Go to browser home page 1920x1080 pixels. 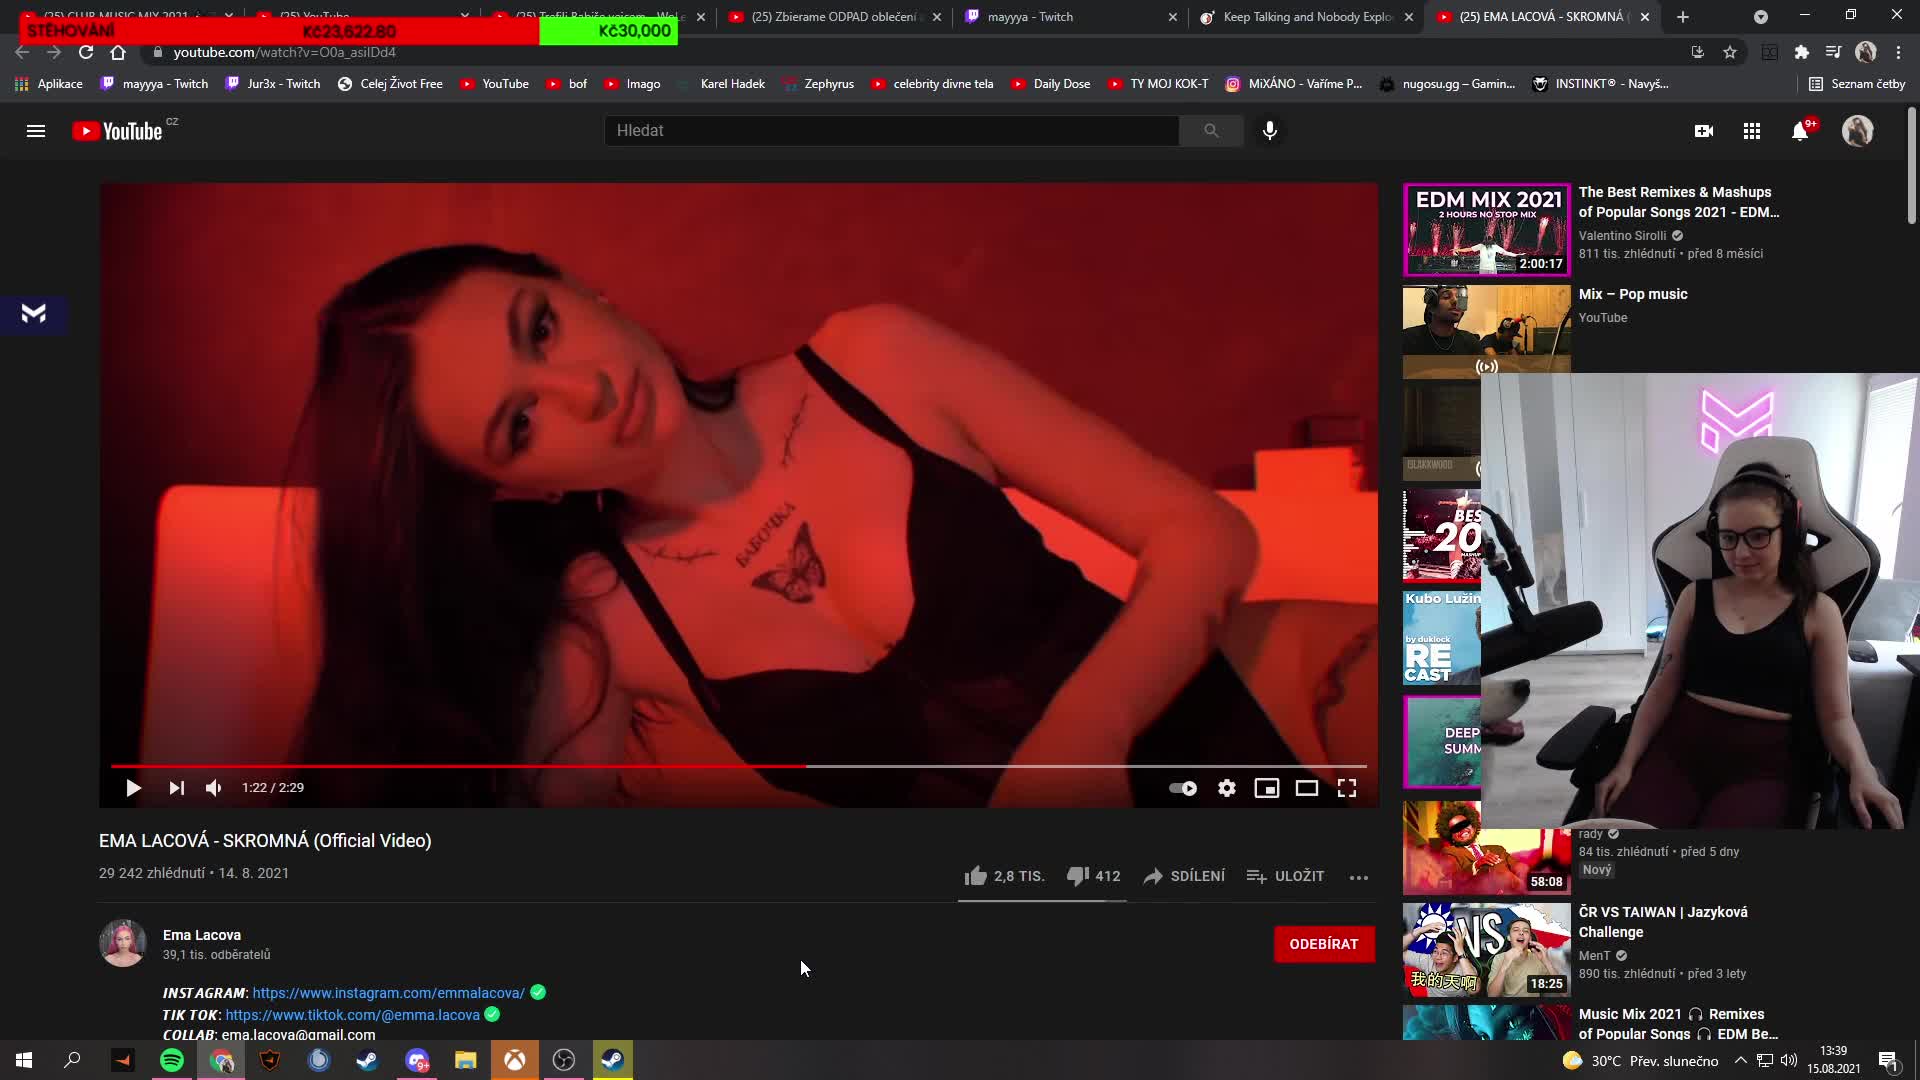coord(118,52)
